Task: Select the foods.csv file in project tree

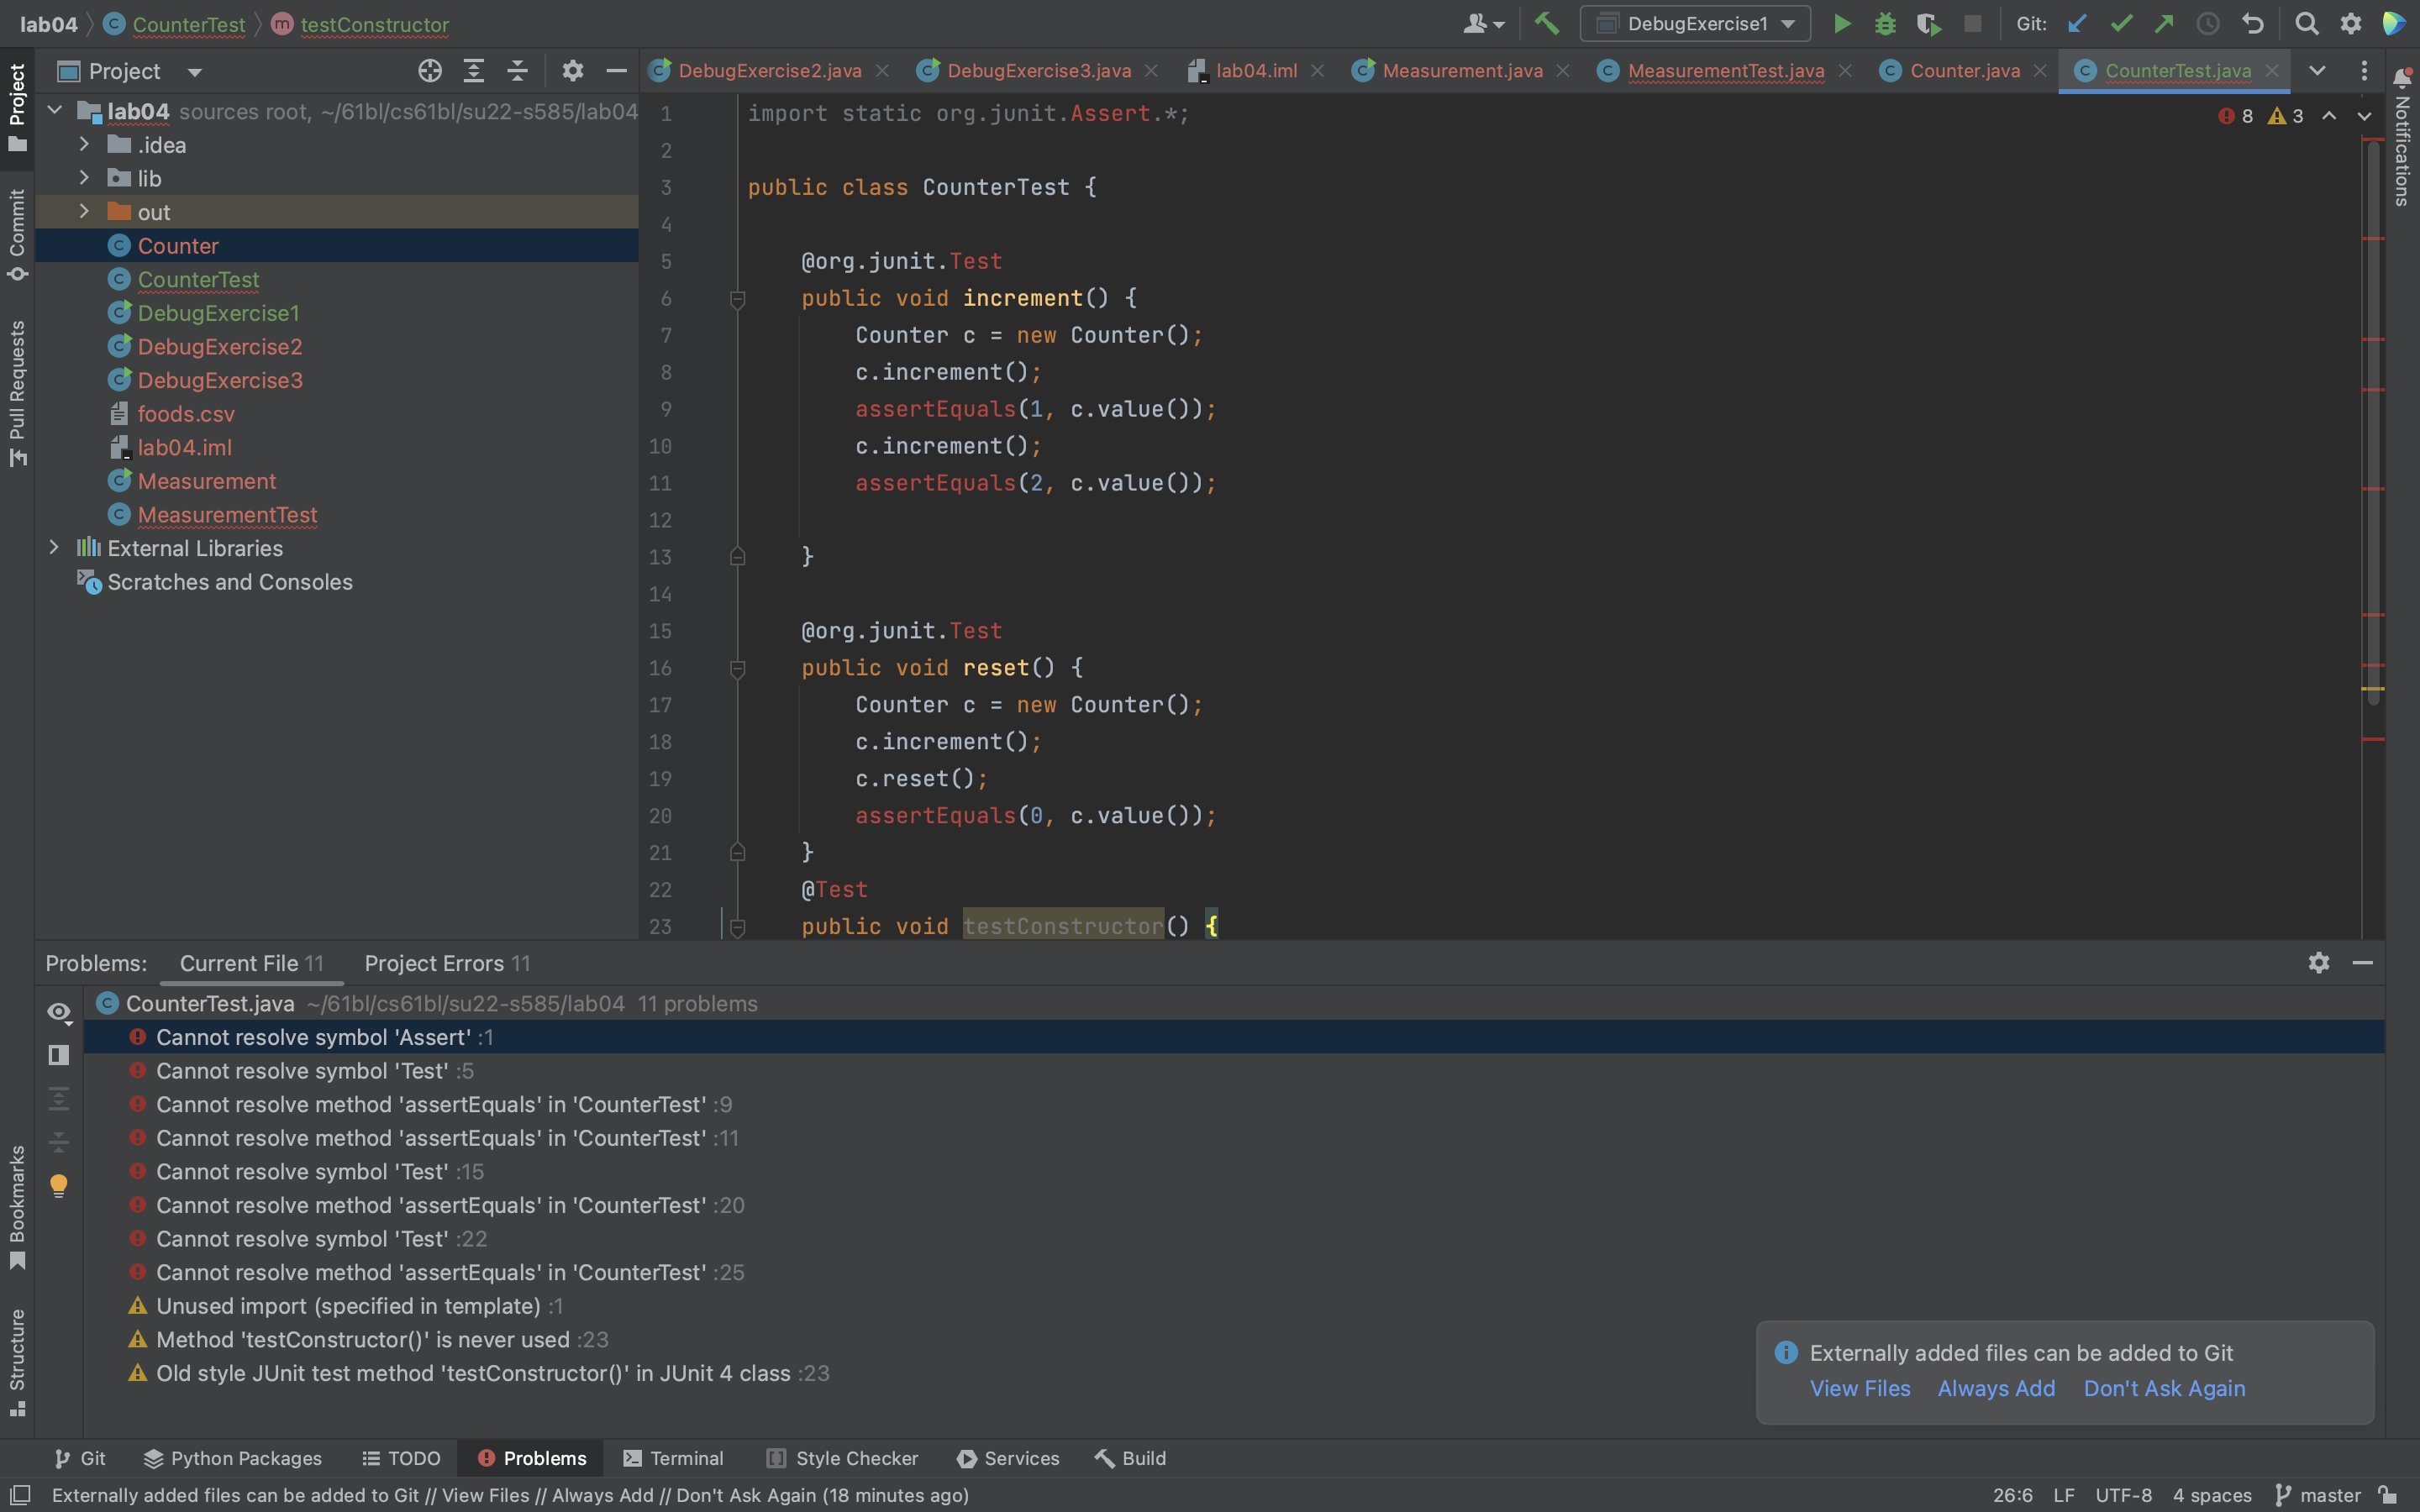Action: coord(186,414)
